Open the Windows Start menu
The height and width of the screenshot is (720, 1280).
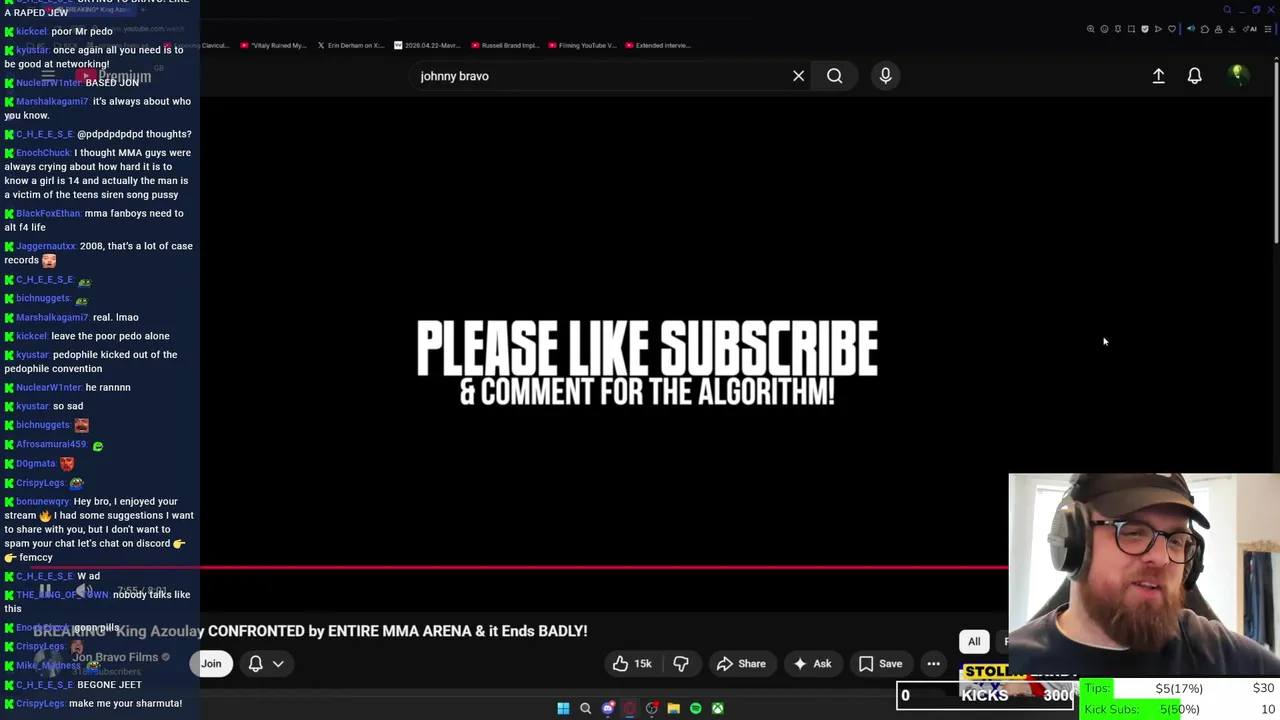pyautogui.click(x=563, y=708)
